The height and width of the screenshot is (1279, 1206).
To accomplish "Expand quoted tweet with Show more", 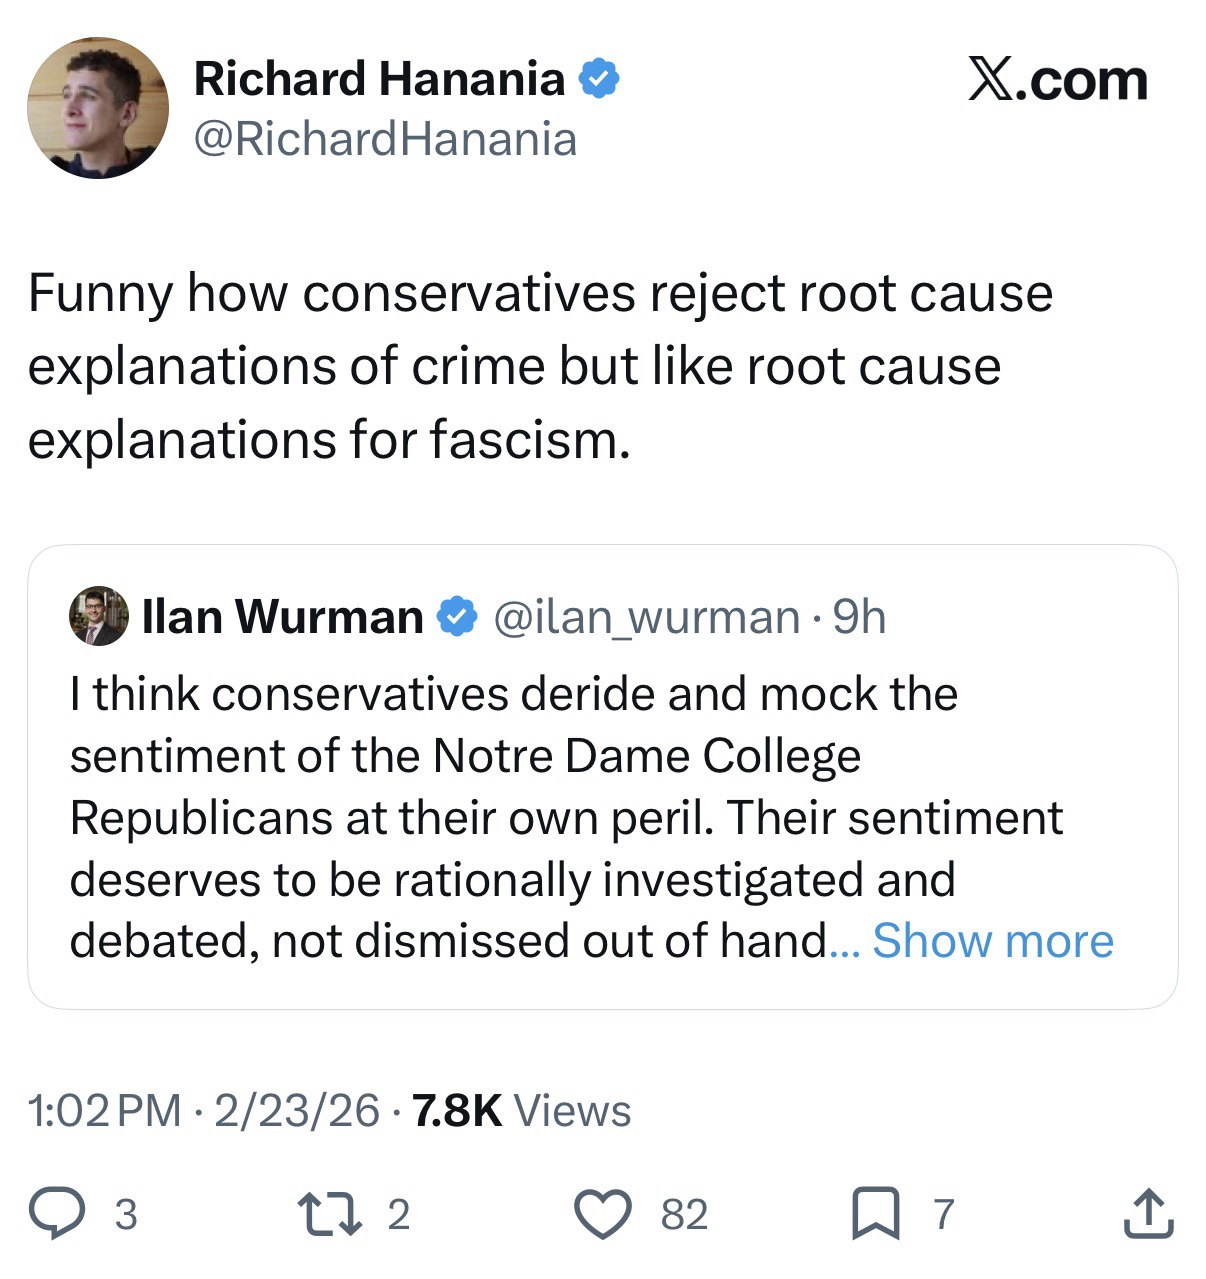I will [992, 940].
